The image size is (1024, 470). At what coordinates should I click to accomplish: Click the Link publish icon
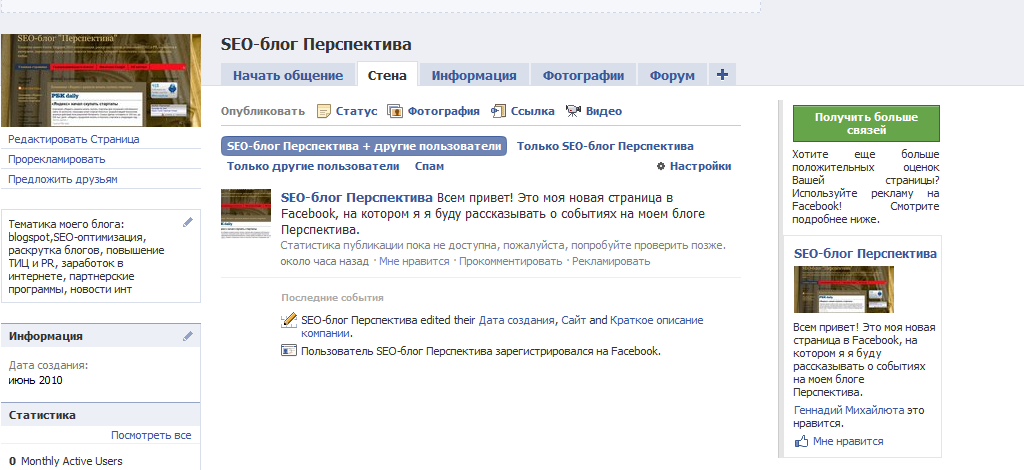[x=498, y=112]
